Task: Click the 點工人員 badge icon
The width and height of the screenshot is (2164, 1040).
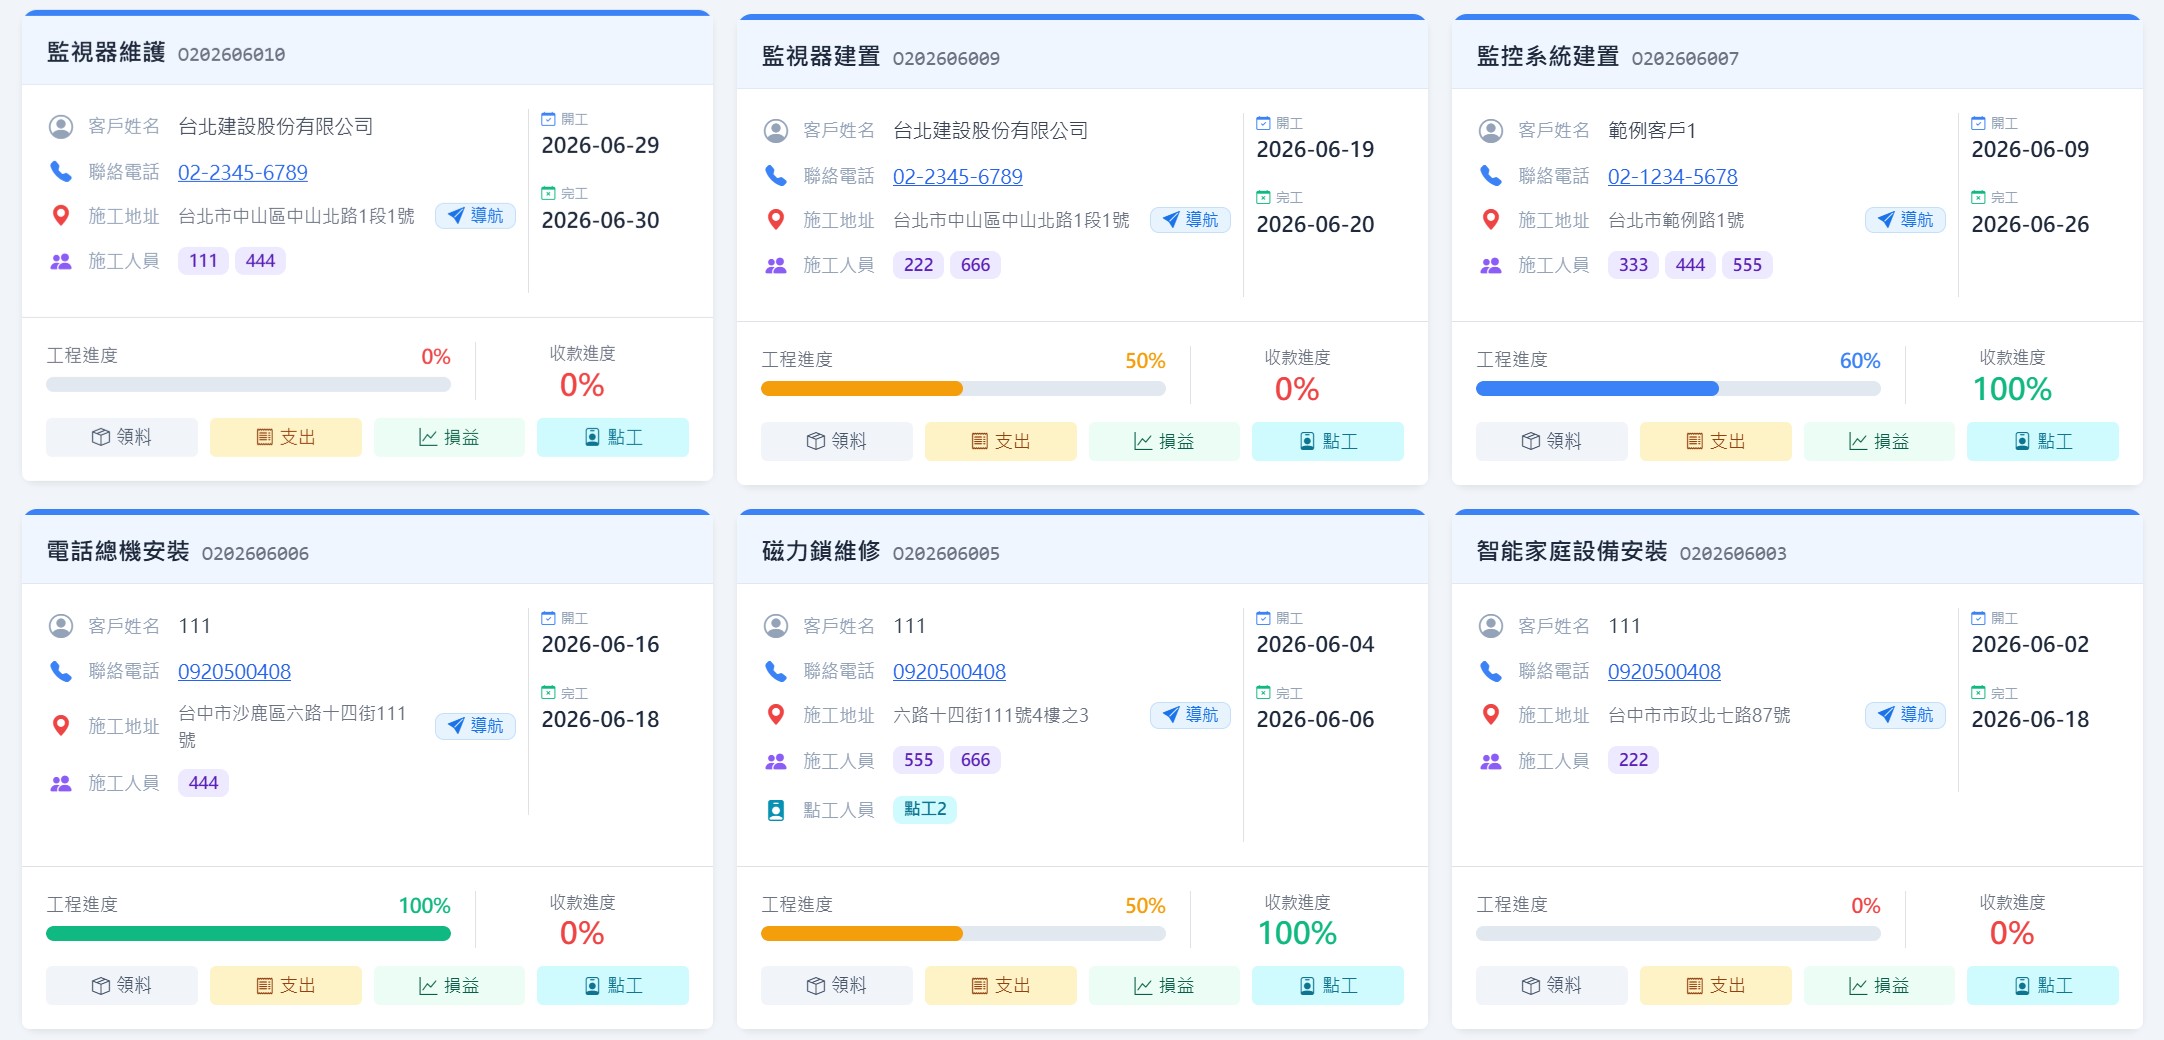Action: [x=776, y=810]
